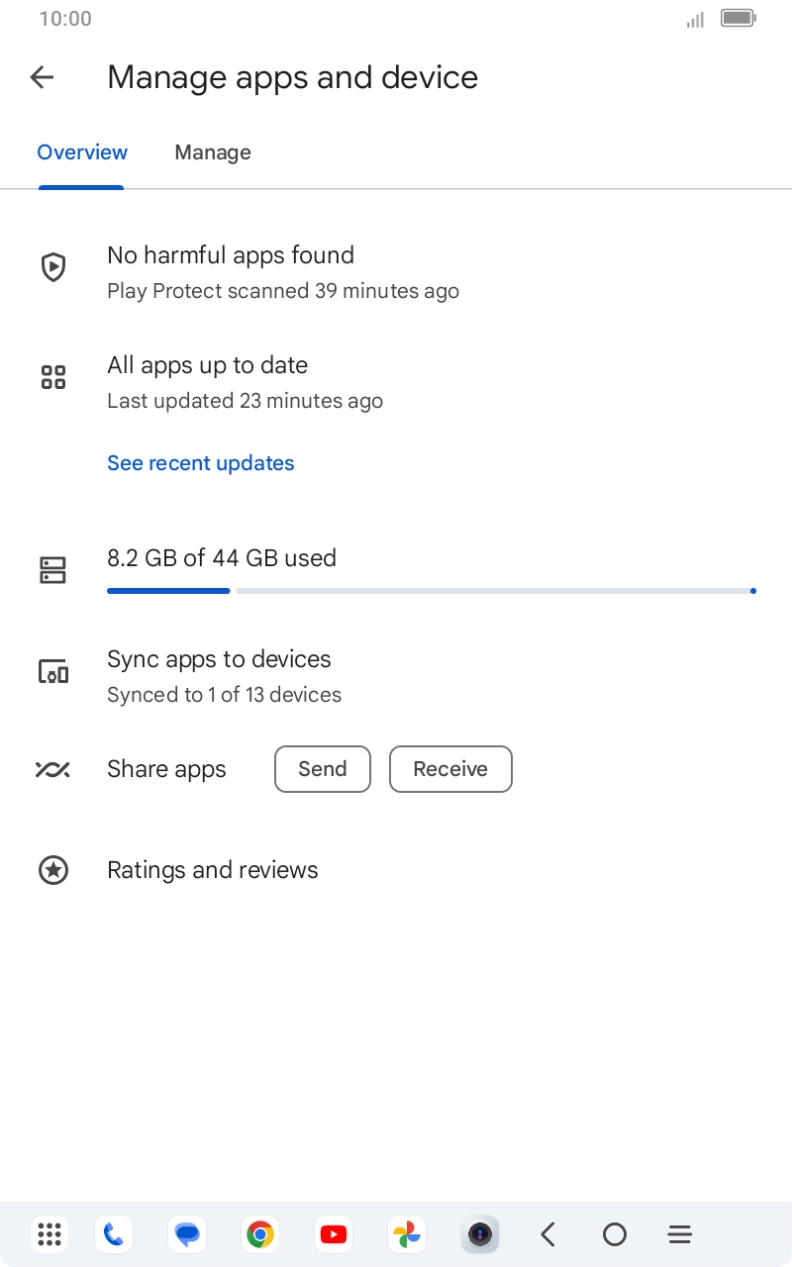Tap the Play Protect shield icon
Viewport: 792px width, 1267px height.
[53, 267]
